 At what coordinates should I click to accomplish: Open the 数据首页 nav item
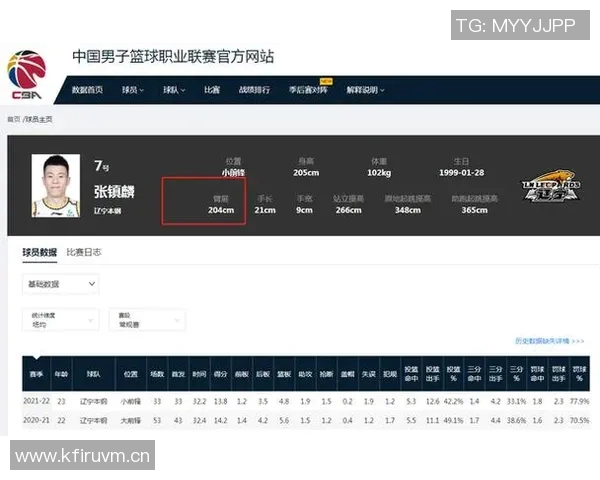87,90
